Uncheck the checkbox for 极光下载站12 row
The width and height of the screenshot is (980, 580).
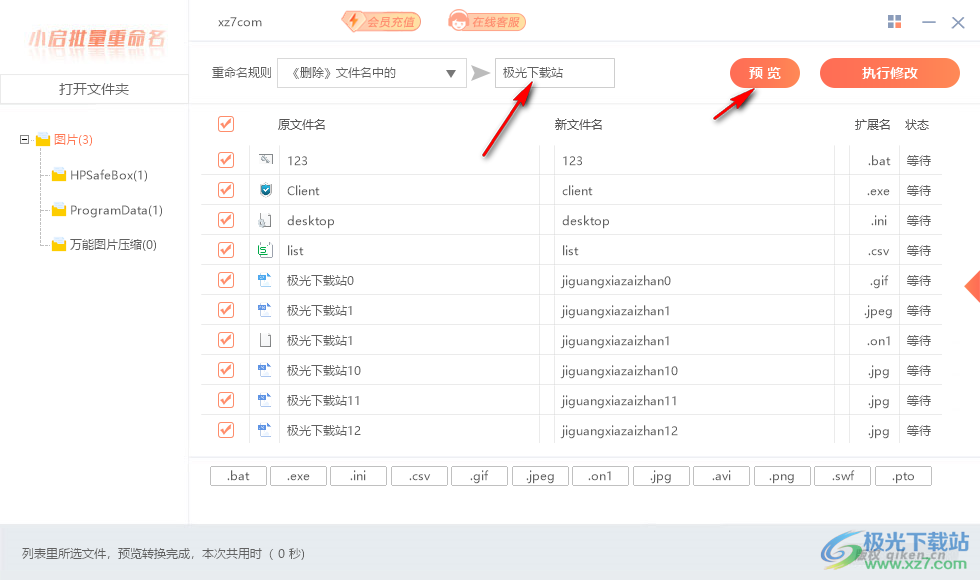pyautogui.click(x=226, y=430)
